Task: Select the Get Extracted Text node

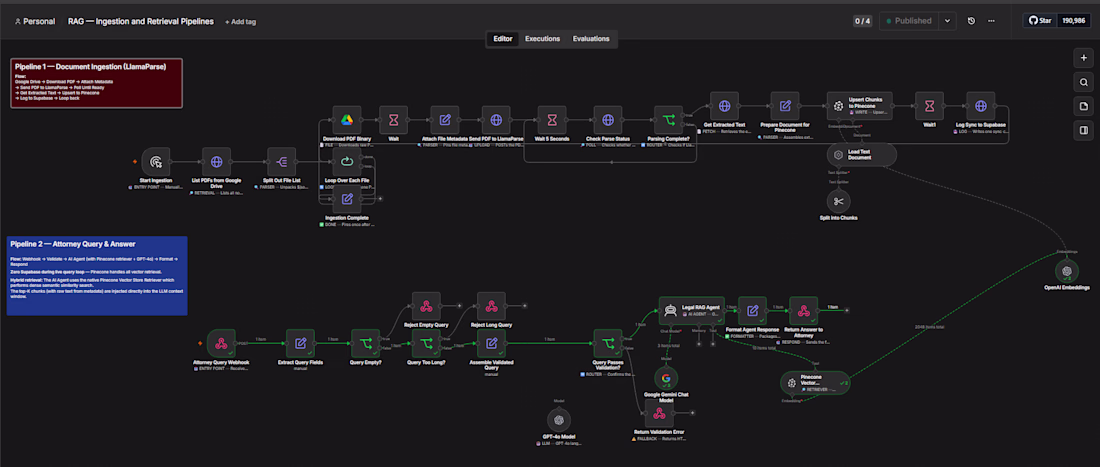Action: [725, 106]
